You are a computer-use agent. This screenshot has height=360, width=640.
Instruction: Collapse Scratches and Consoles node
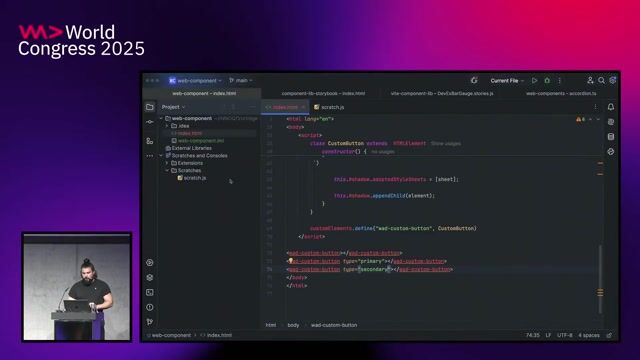[161, 156]
